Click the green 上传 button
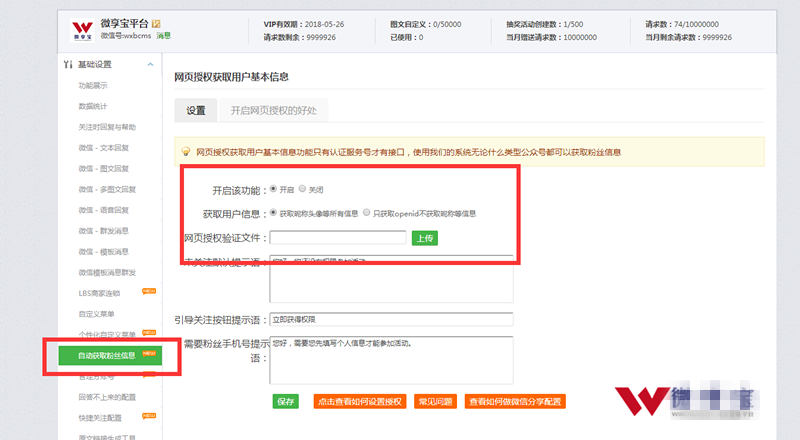 point(424,238)
